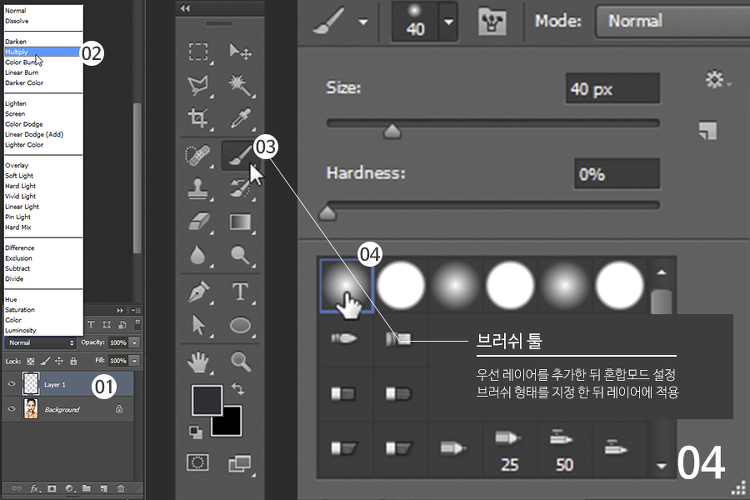
Task: Open Brush Preset picker arrow beside 40
Action: tap(448, 22)
